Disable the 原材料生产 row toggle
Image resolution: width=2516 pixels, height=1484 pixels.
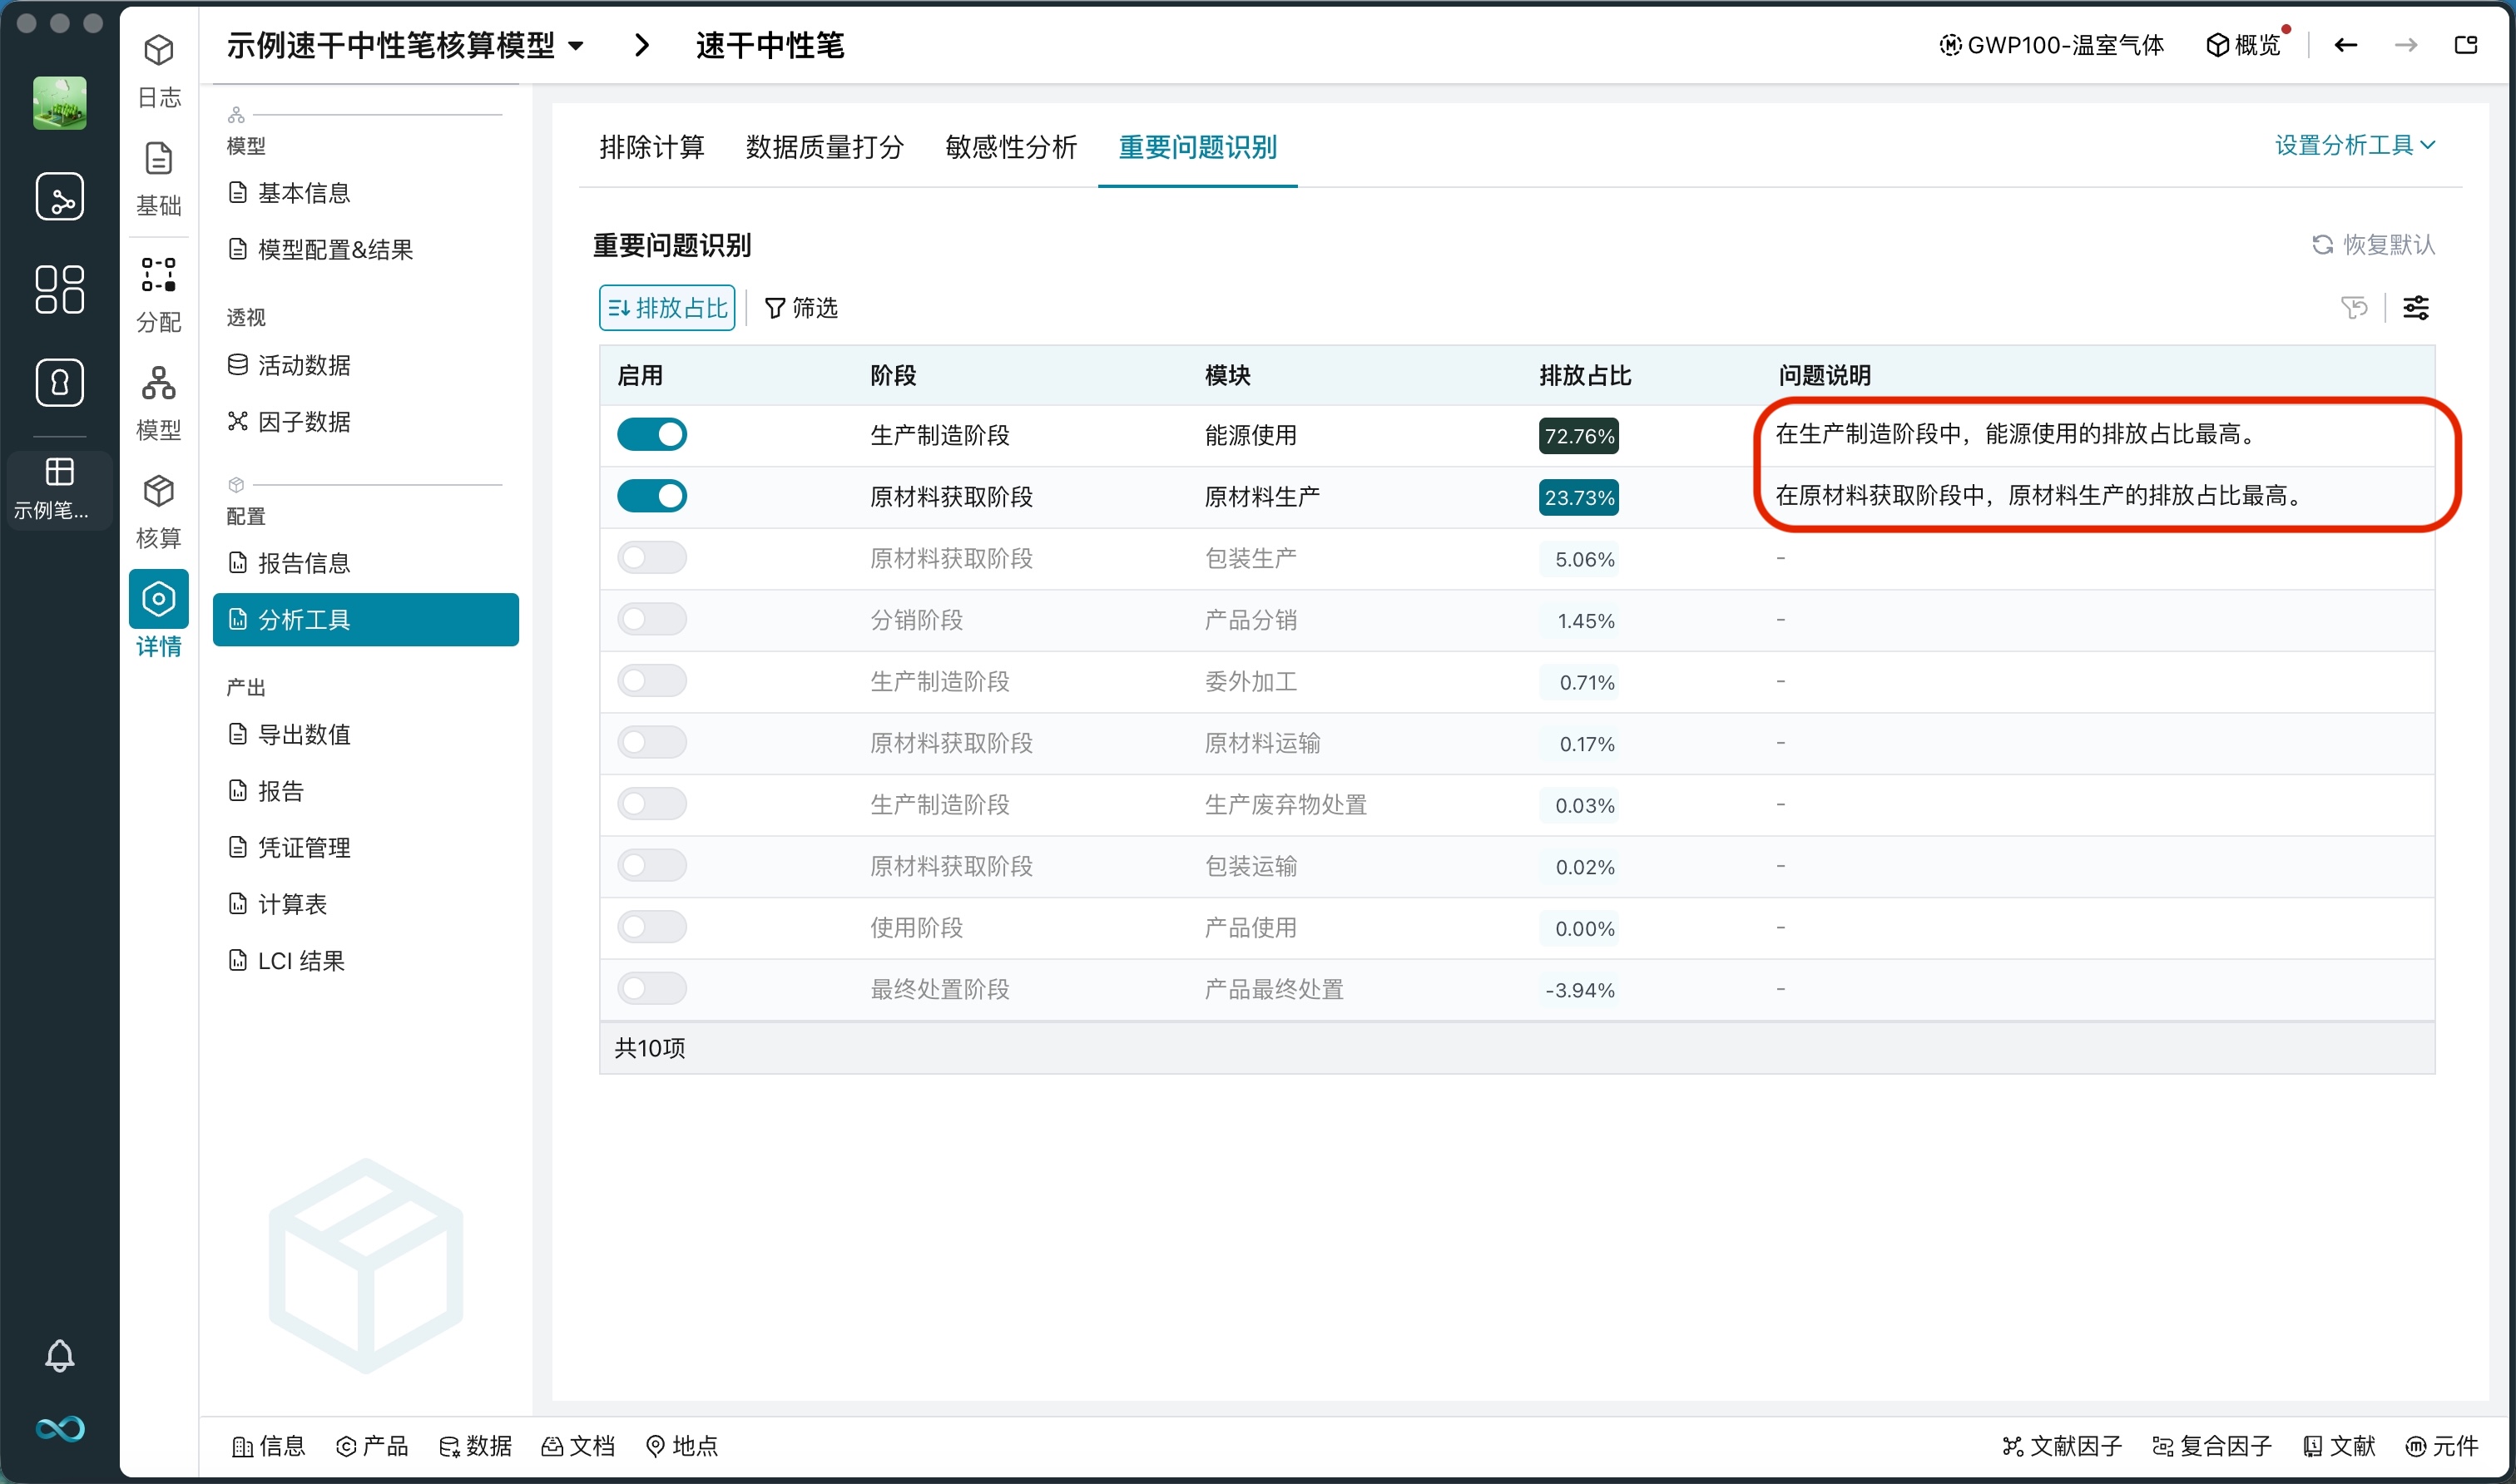(x=652, y=496)
